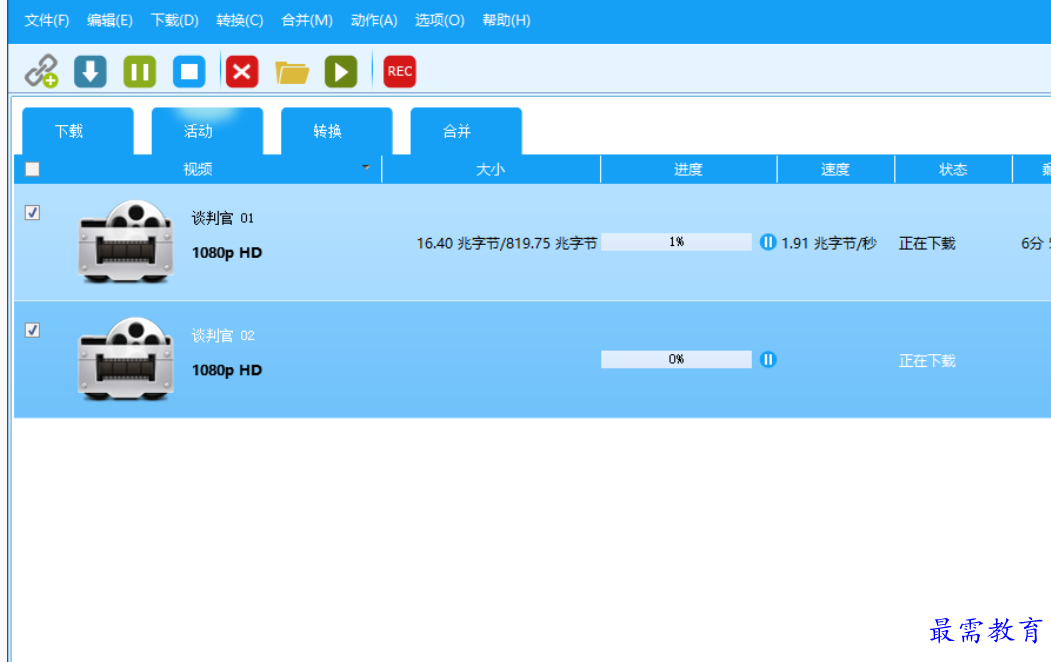Open the yellow folder toolbar icon

click(292, 72)
